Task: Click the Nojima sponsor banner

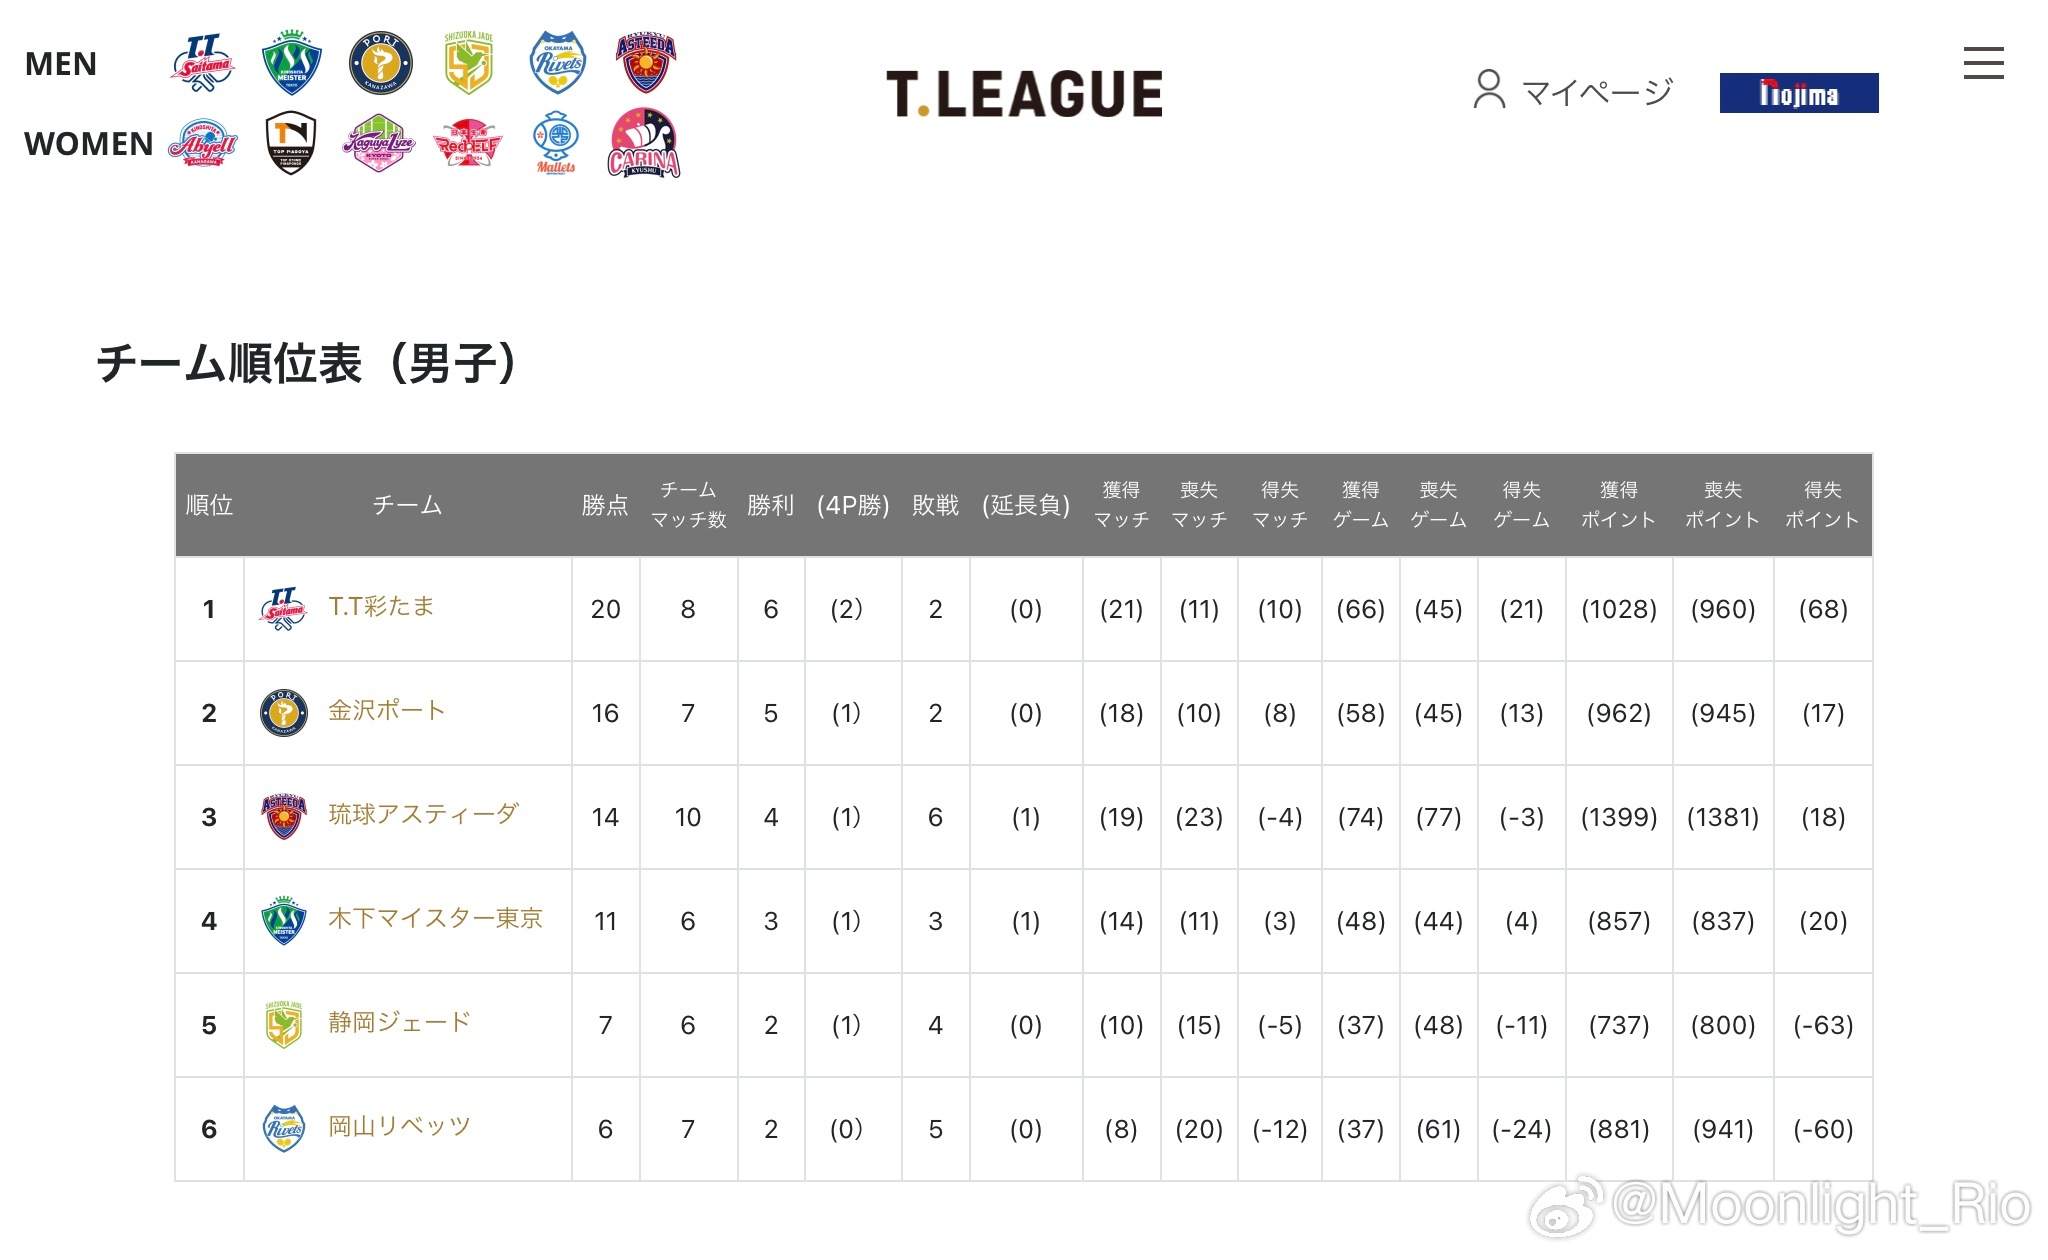Action: [1799, 93]
